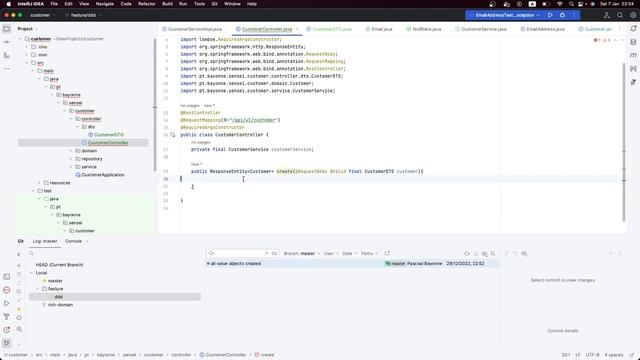Open the Date filter dropdown

click(349, 253)
